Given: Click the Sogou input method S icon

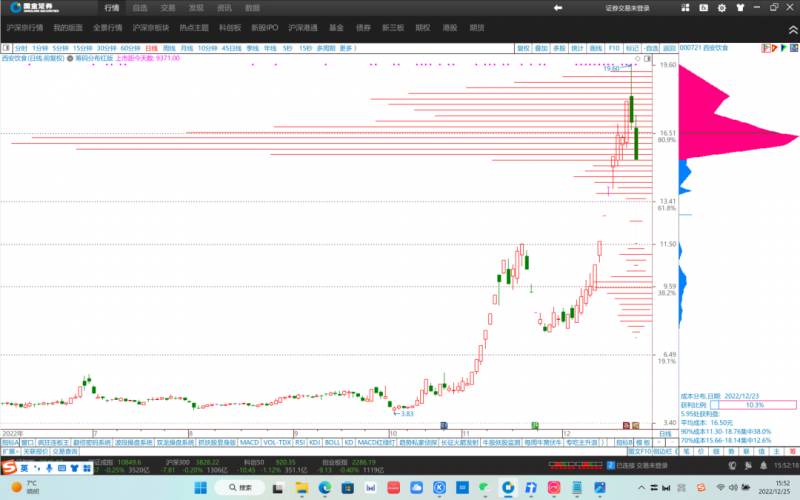Looking at the screenshot, I should point(8,467).
